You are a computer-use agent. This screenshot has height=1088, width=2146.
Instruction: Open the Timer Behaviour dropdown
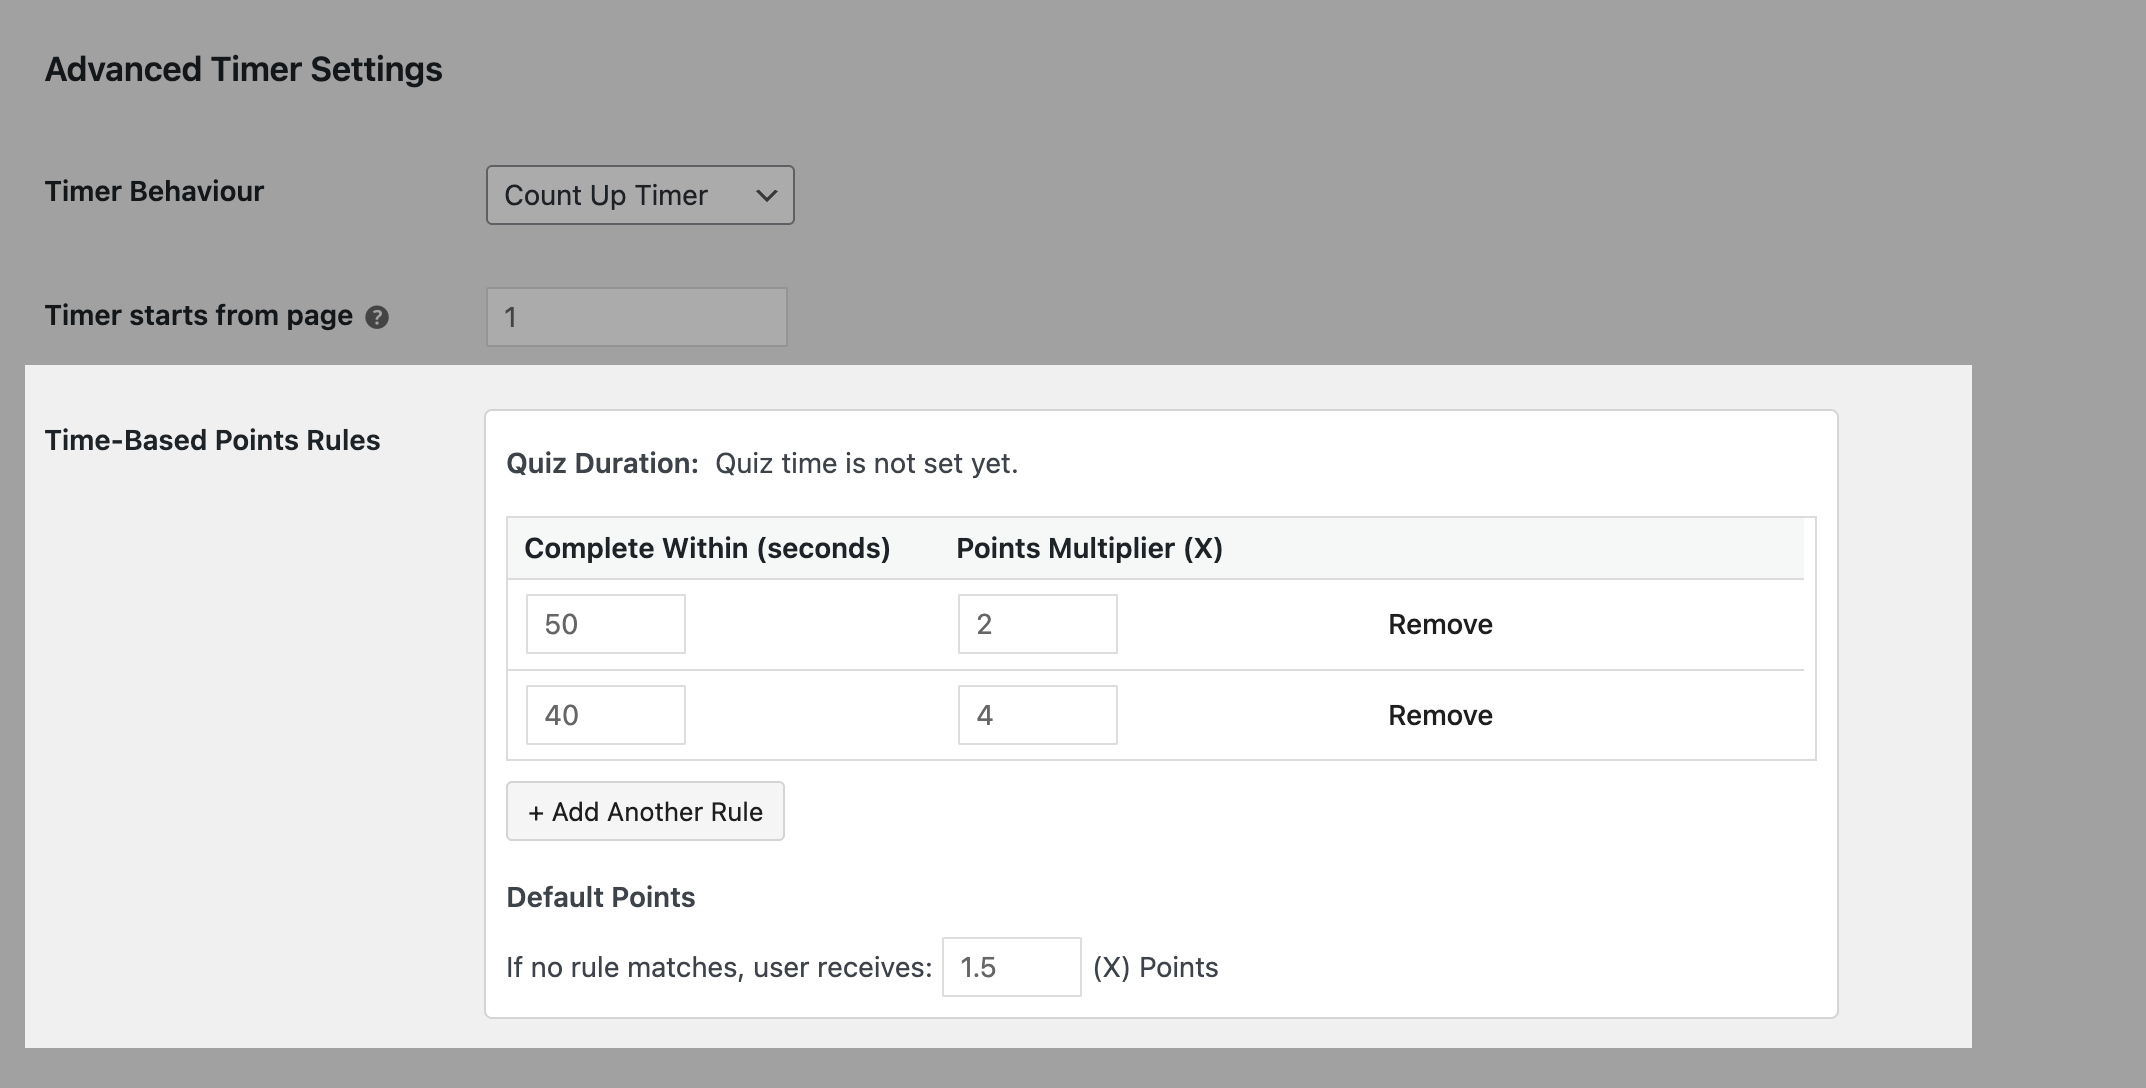coord(639,195)
